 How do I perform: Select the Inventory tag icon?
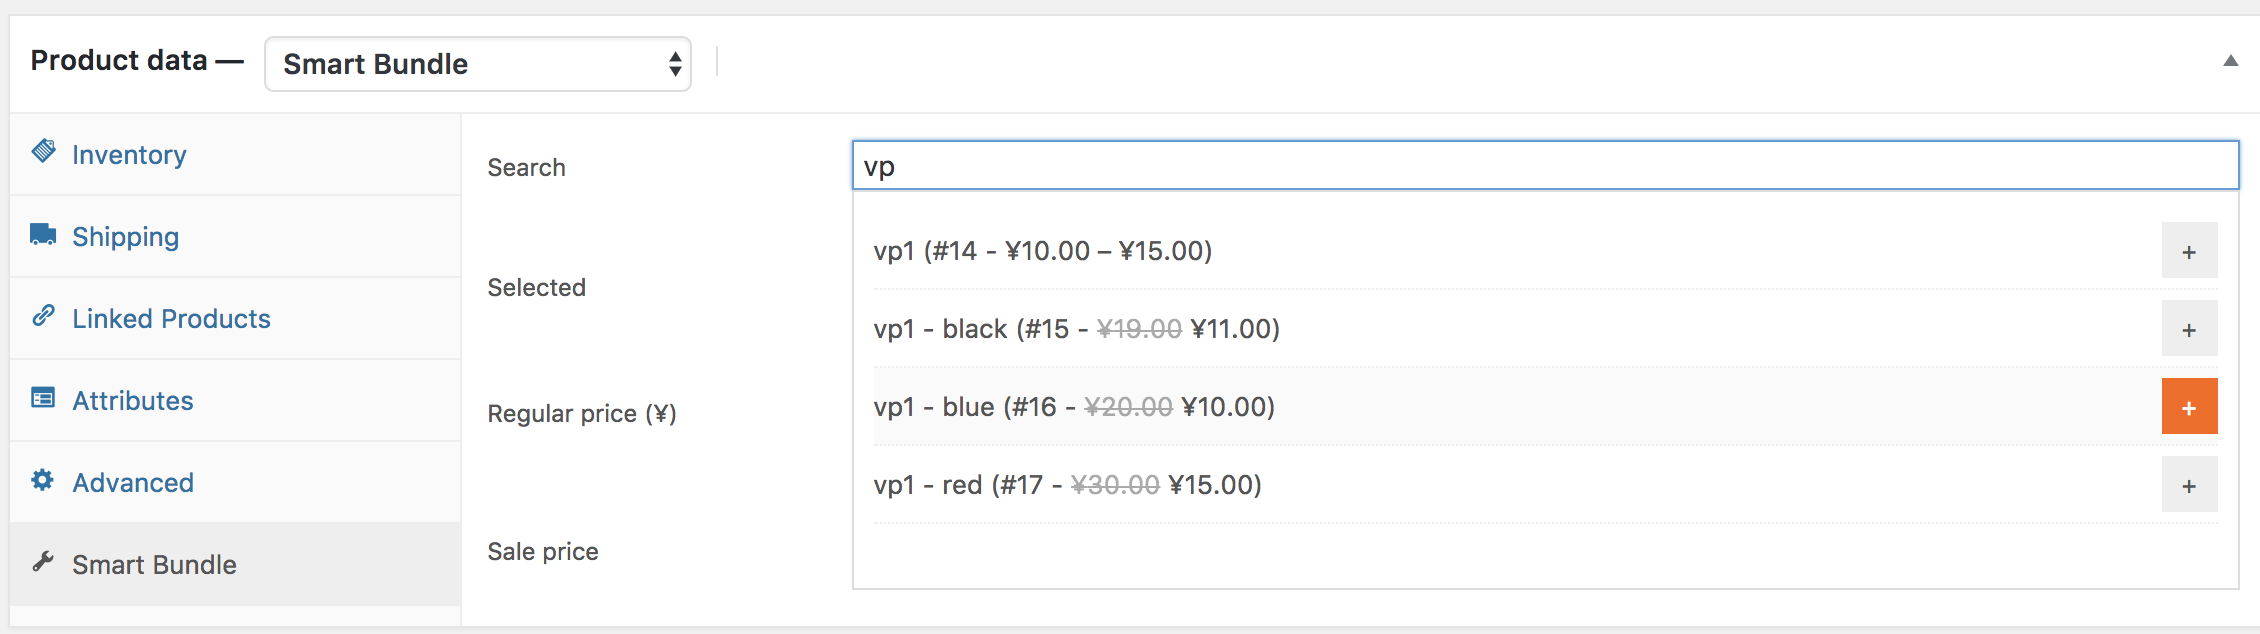tap(42, 152)
